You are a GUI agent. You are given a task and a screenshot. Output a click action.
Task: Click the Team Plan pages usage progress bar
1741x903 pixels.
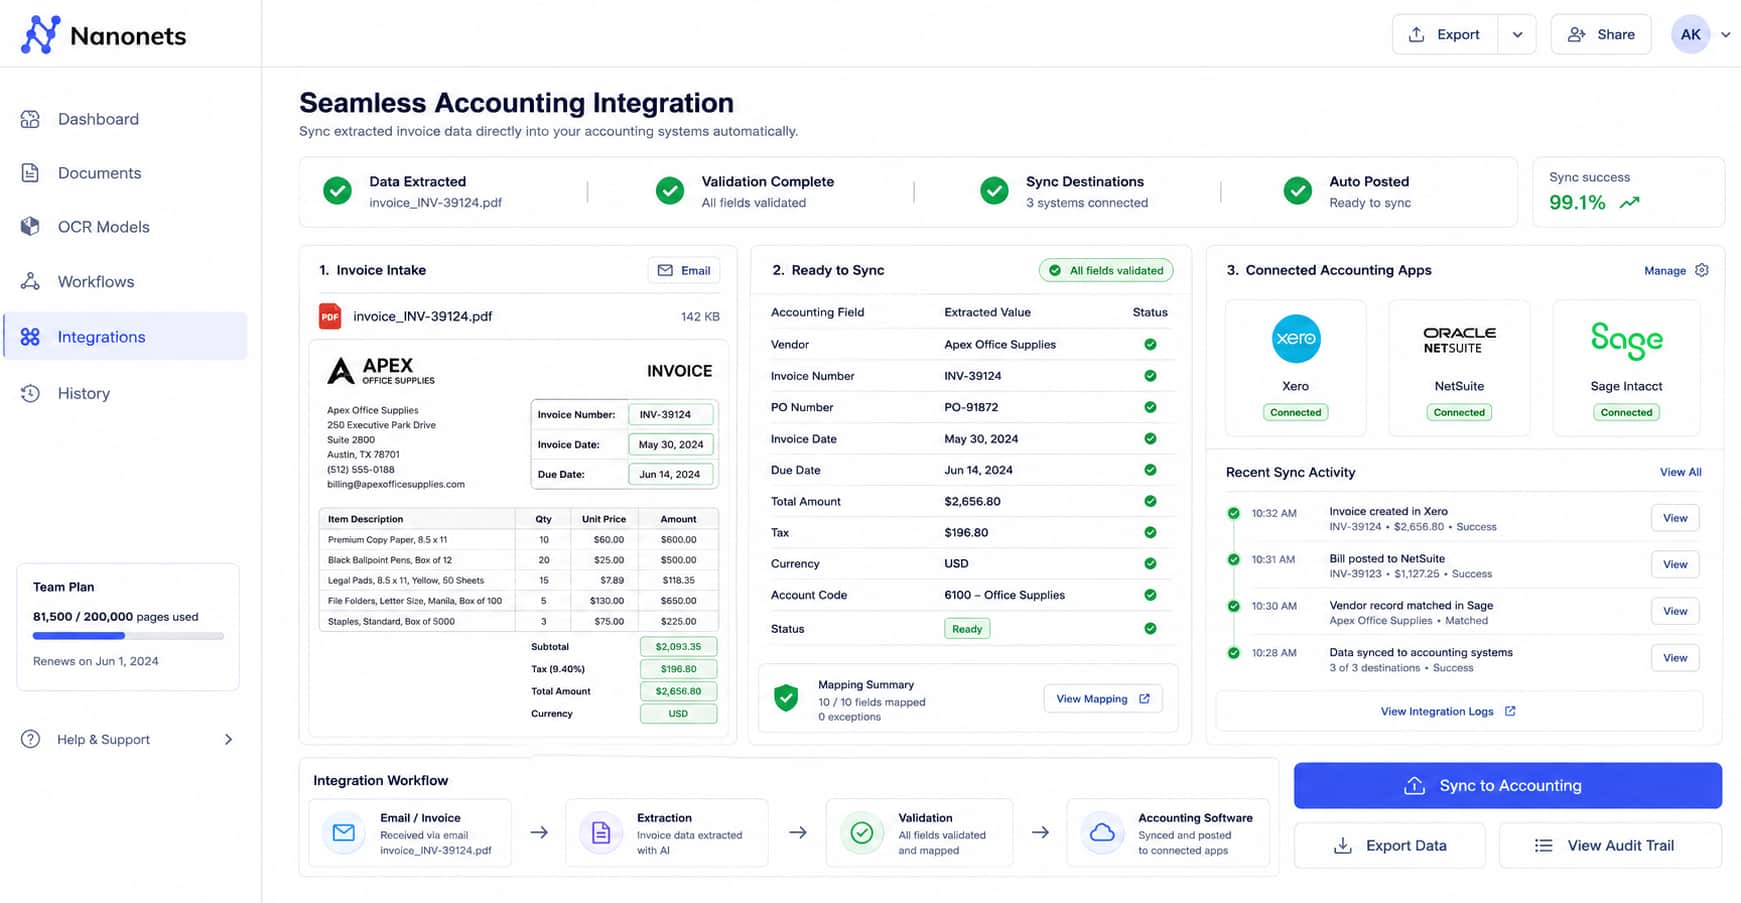click(x=128, y=636)
